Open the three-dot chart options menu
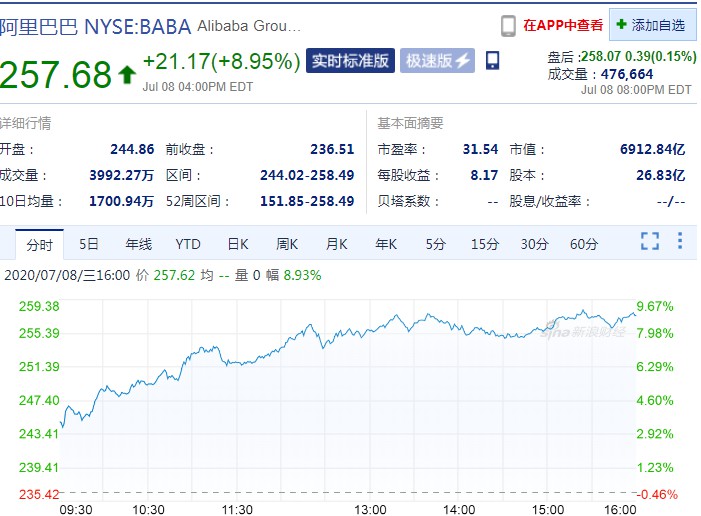Screen dimensions: 701x516 click(x=680, y=241)
